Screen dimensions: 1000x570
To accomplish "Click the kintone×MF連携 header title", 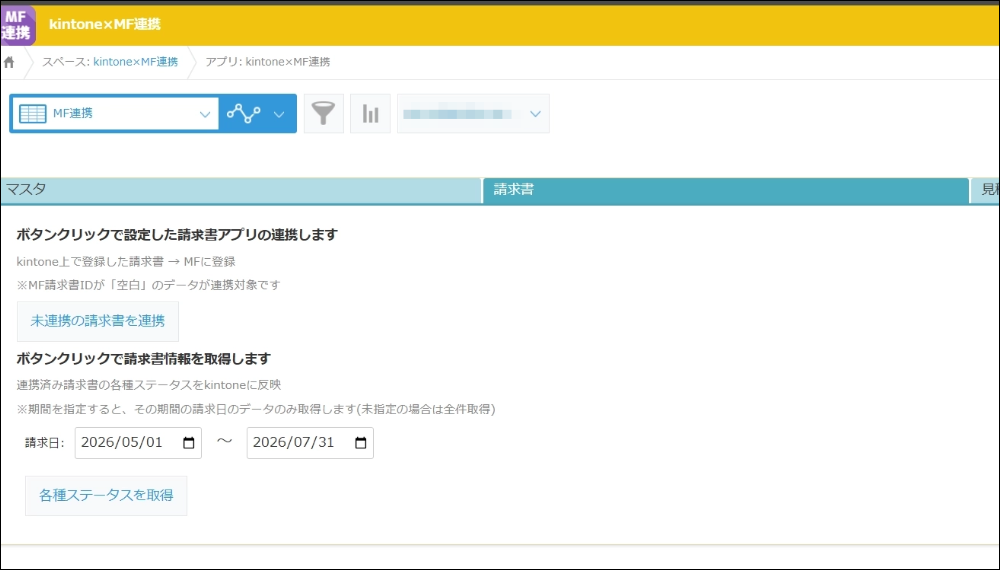I will tap(105, 24).
